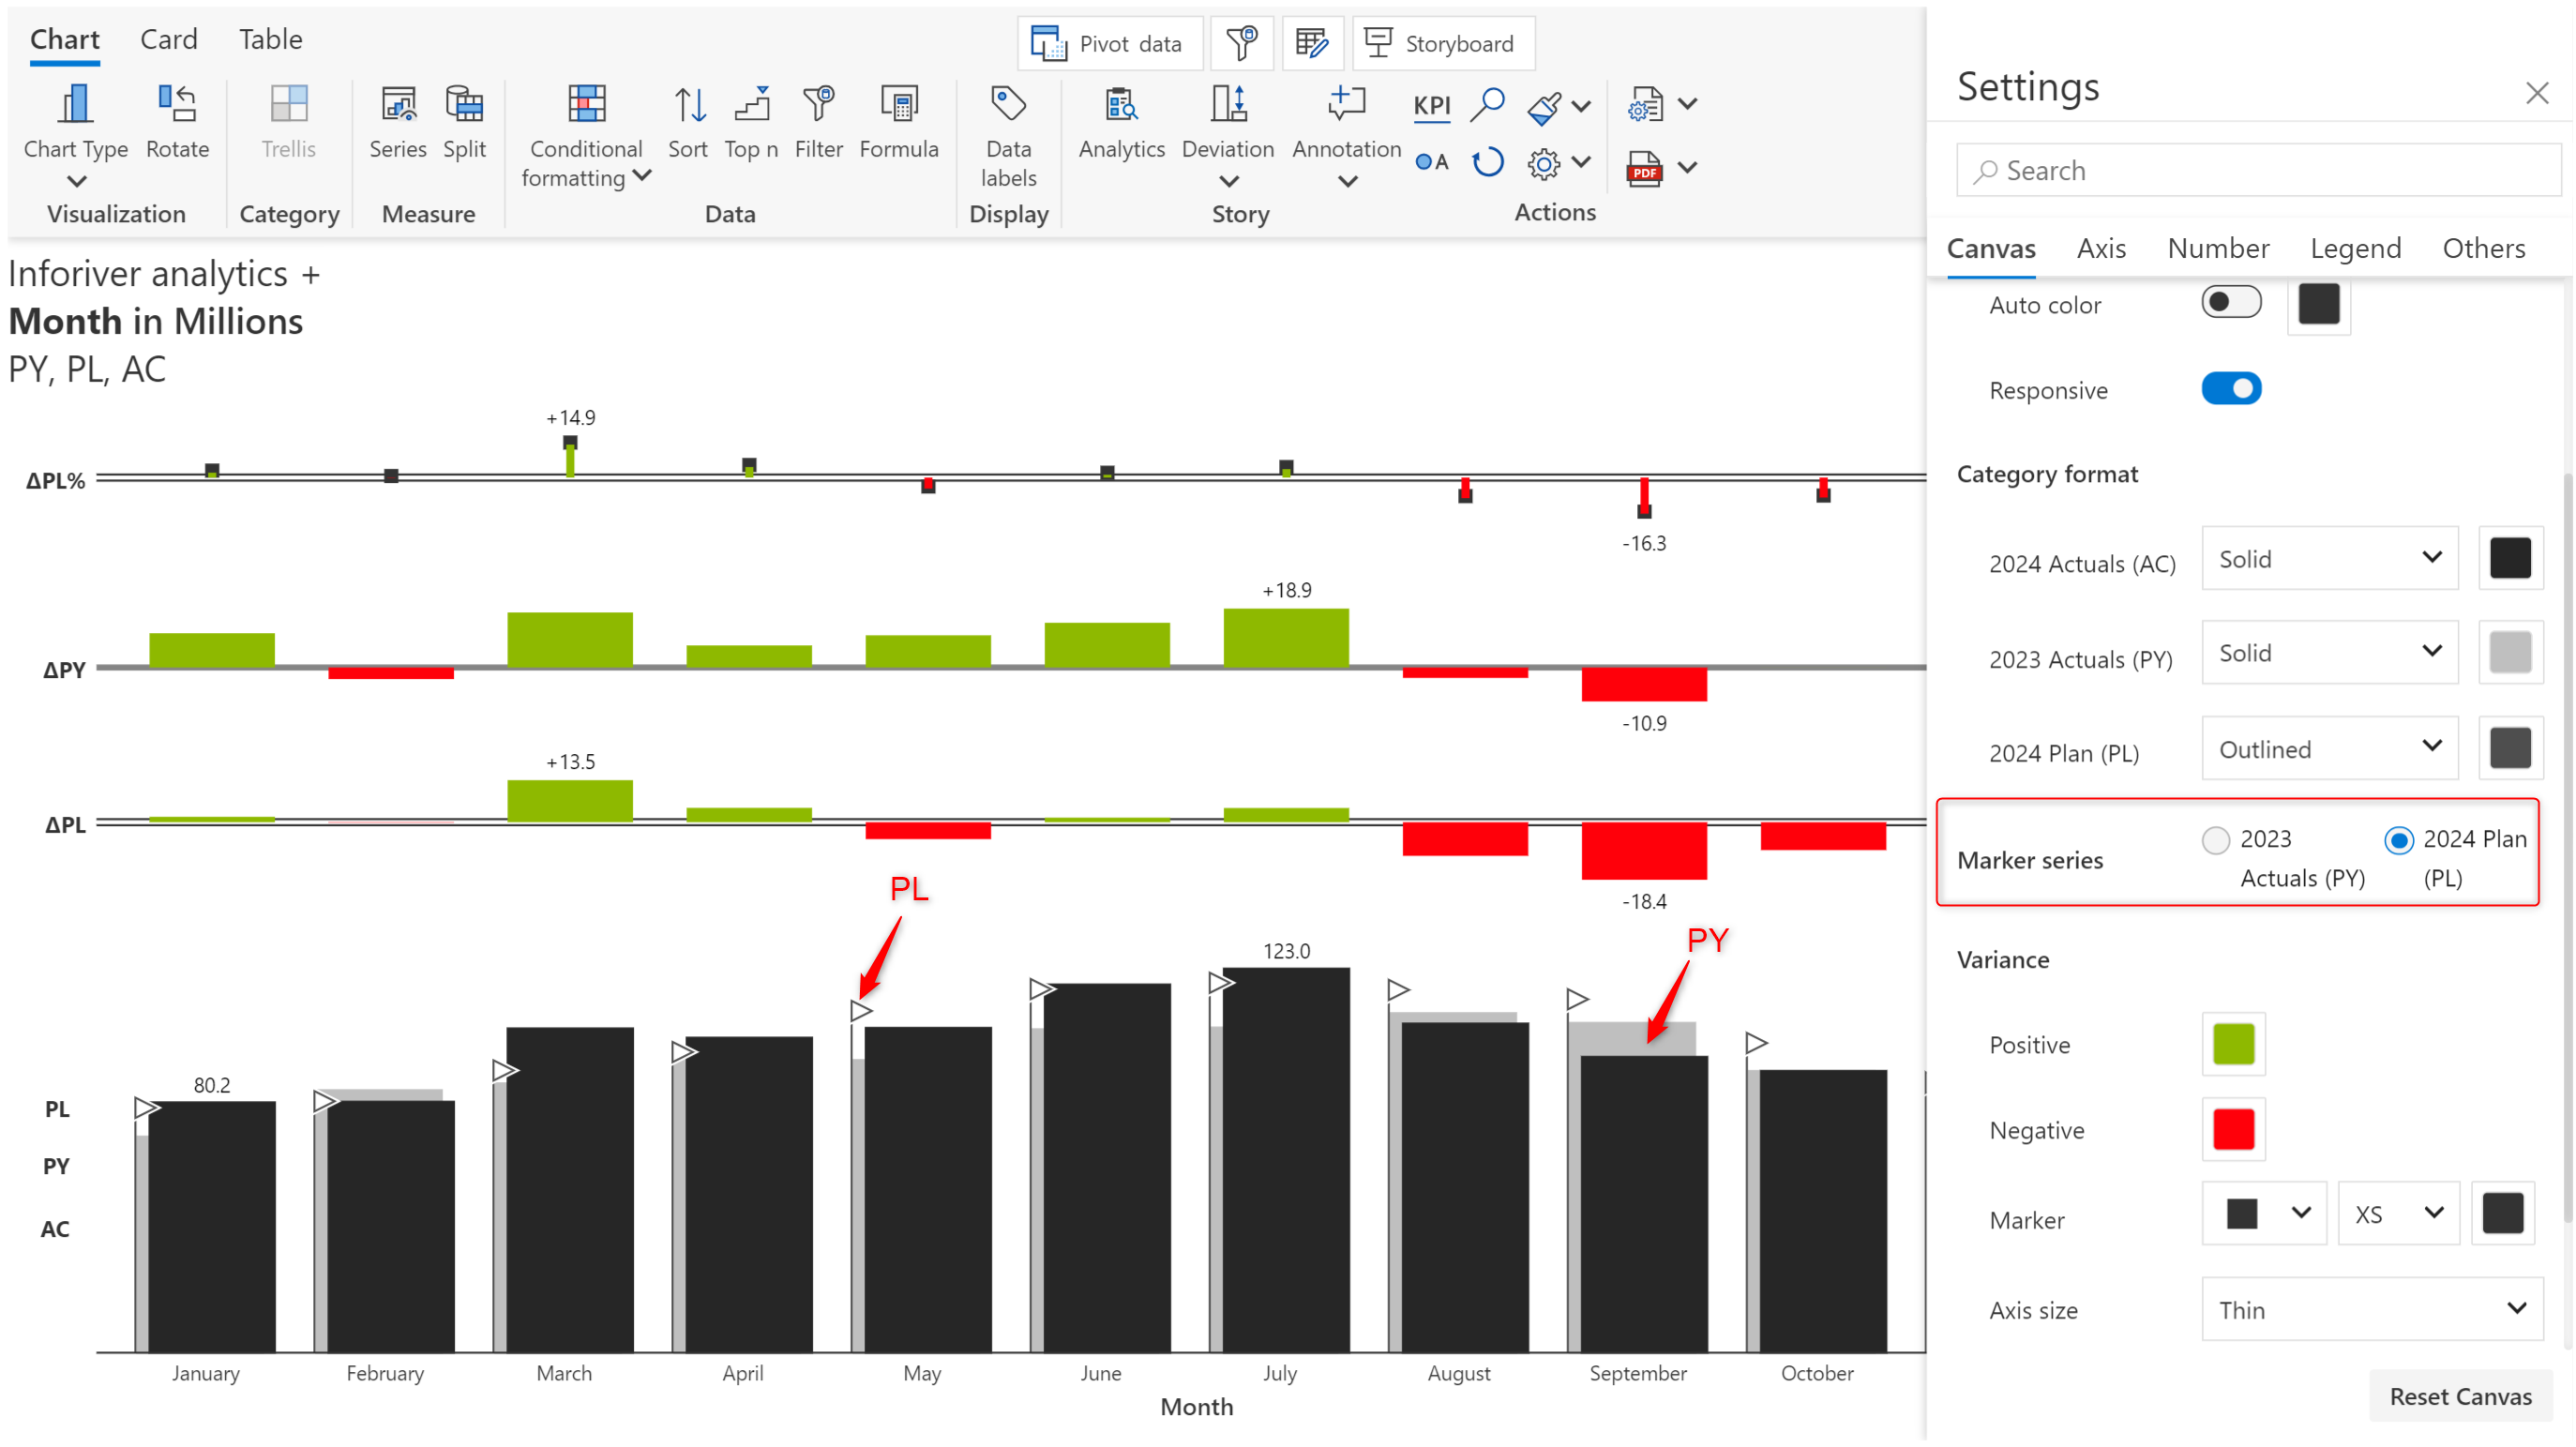The width and height of the screenshot is (2576, 1447).
Task: Open the Auto color dark swatch
Action: [2318, 304]
